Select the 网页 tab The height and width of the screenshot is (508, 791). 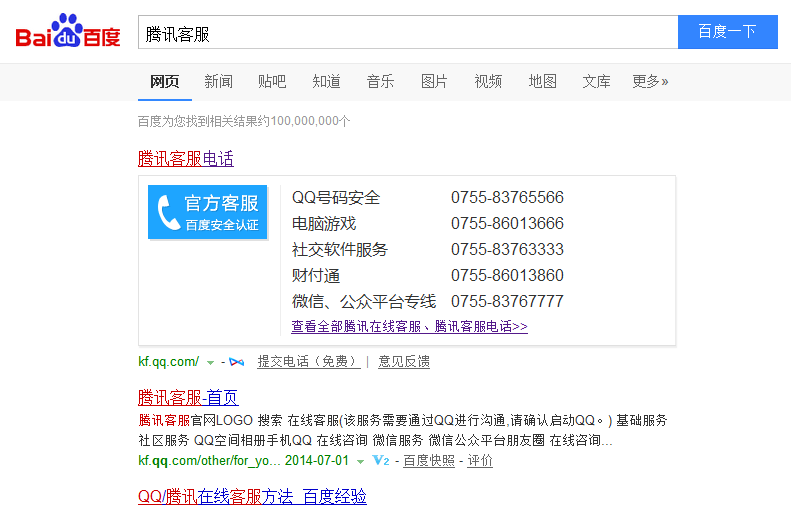click(164, 82)
